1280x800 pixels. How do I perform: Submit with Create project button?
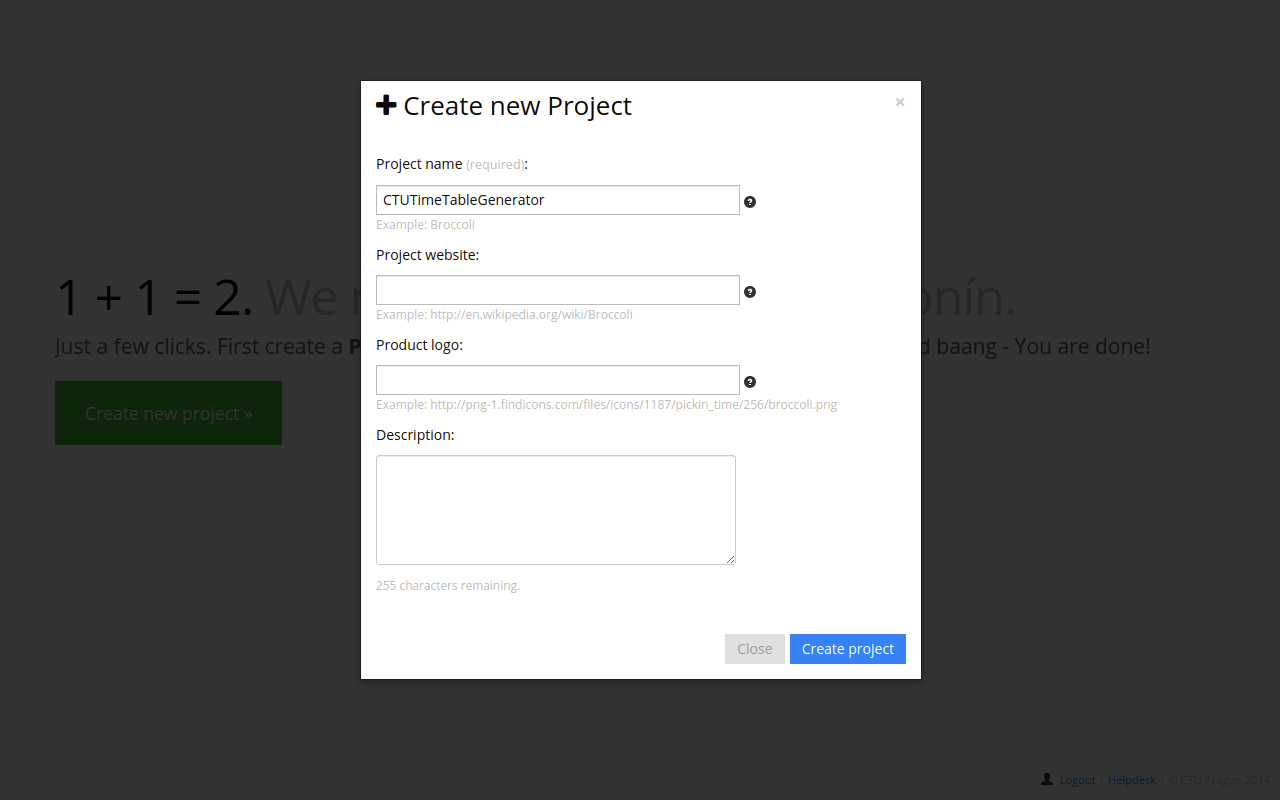(848, 649)
